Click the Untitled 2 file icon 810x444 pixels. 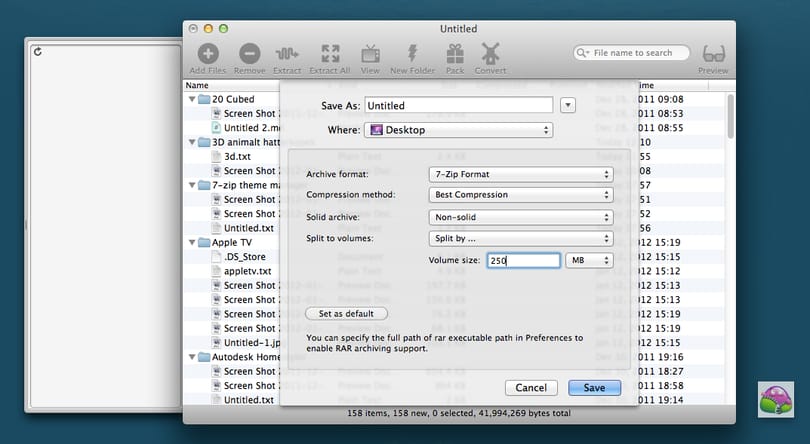217,128
